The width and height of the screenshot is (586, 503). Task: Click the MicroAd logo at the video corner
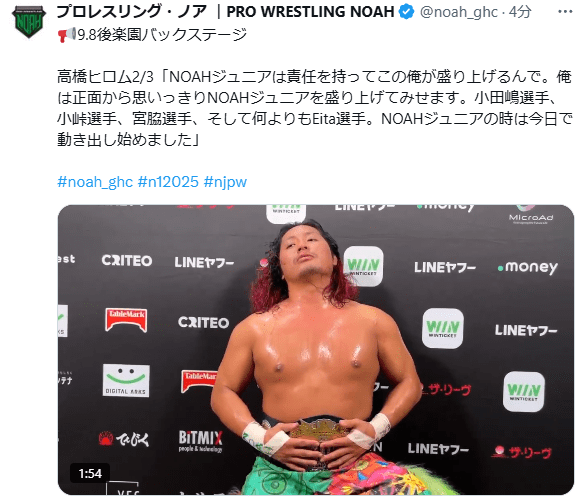(531, 216)
